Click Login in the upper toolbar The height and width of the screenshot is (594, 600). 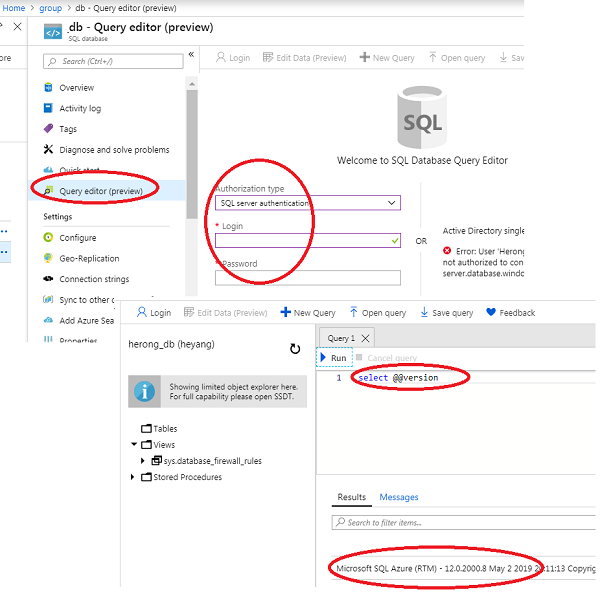(233, 57)
